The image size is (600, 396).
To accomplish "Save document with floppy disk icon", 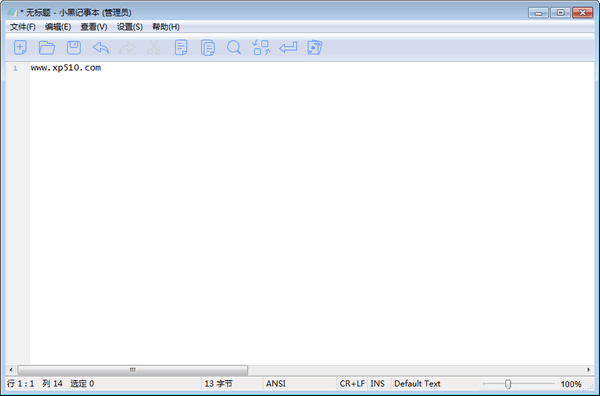I will click(x=74, y=47).
